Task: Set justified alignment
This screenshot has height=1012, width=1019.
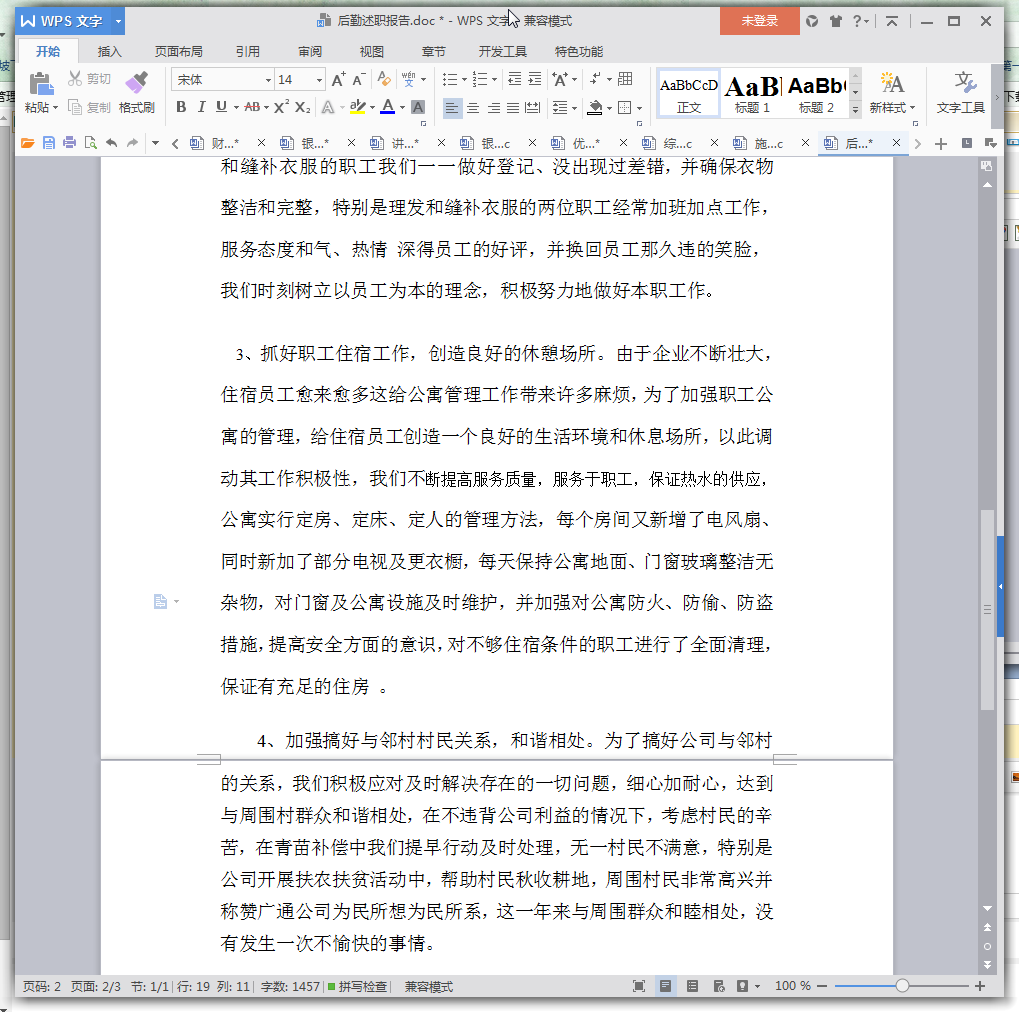Action: click(x=513, y=107)
